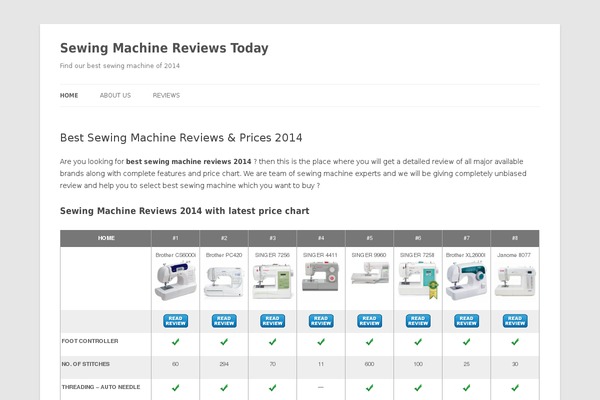Select the Janome 8077 model name
This screenshot has height=400, width=600.
point(514,255)
